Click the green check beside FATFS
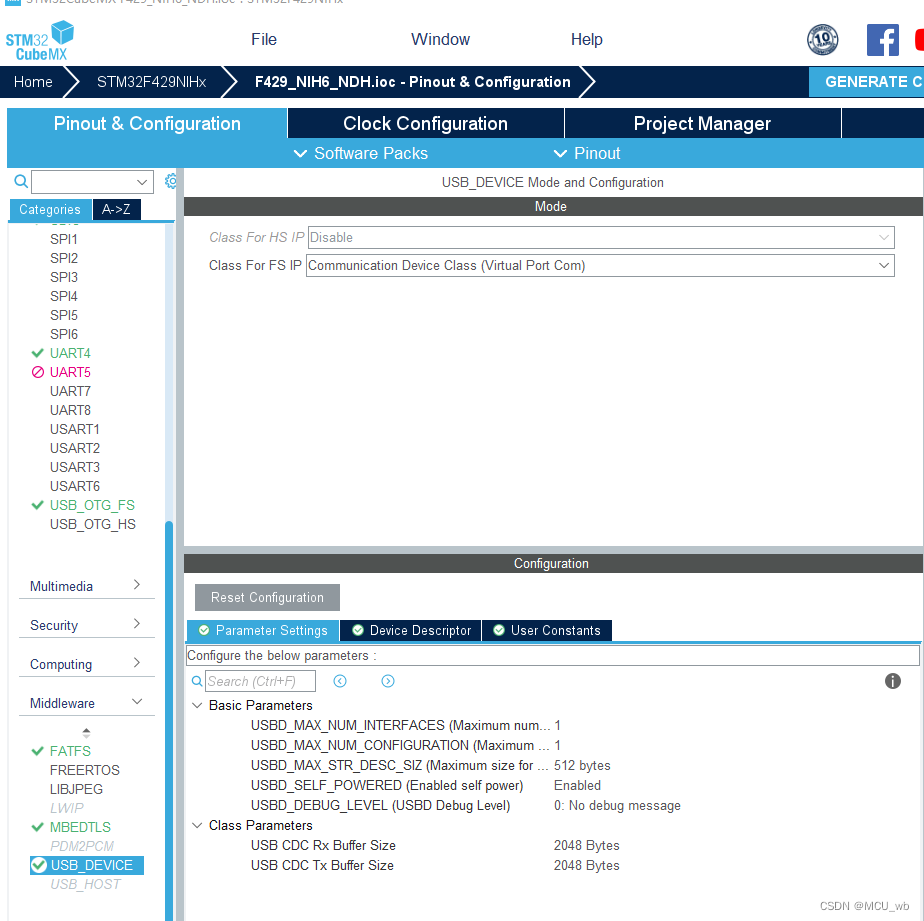Viewport: 924px width, 921px height. 38,751
